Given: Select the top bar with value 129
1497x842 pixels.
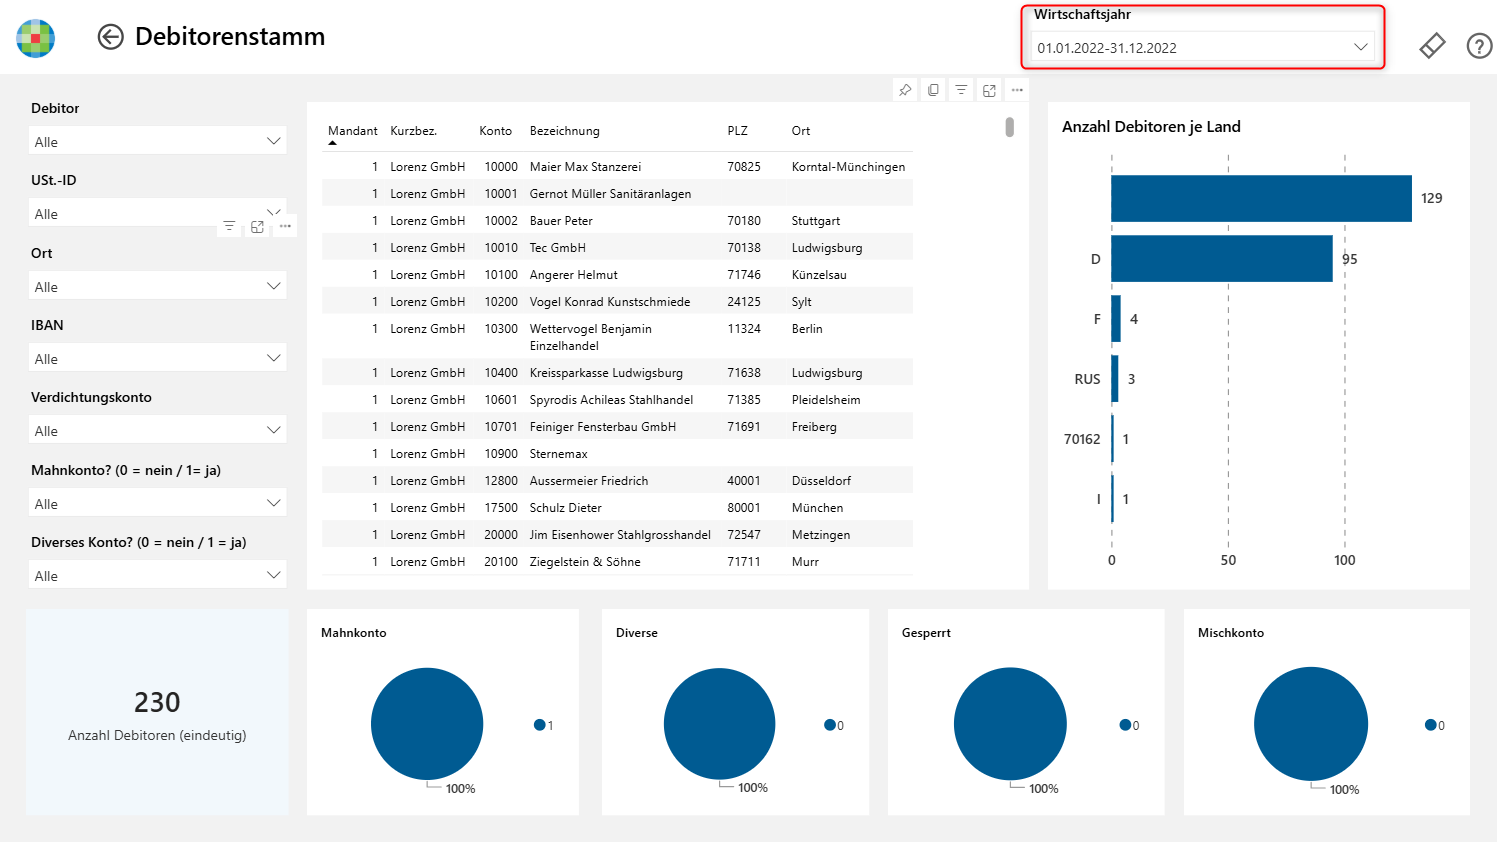Looking at the screenshot, I should tap(1261, 198).
